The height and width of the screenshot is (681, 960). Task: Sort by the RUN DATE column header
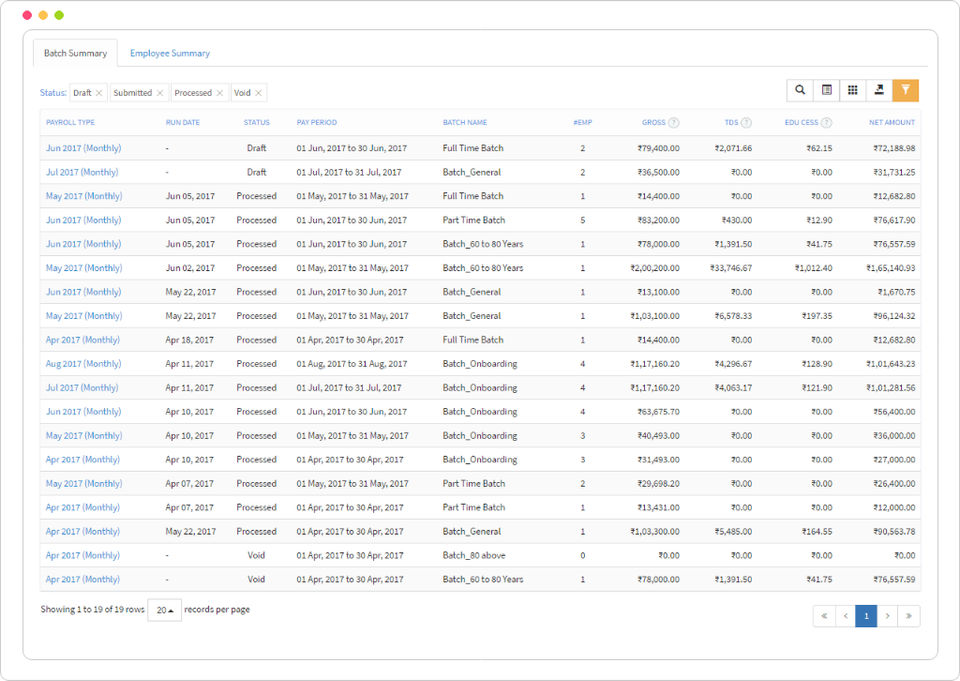pyautogui.click(x=183, y=123)
